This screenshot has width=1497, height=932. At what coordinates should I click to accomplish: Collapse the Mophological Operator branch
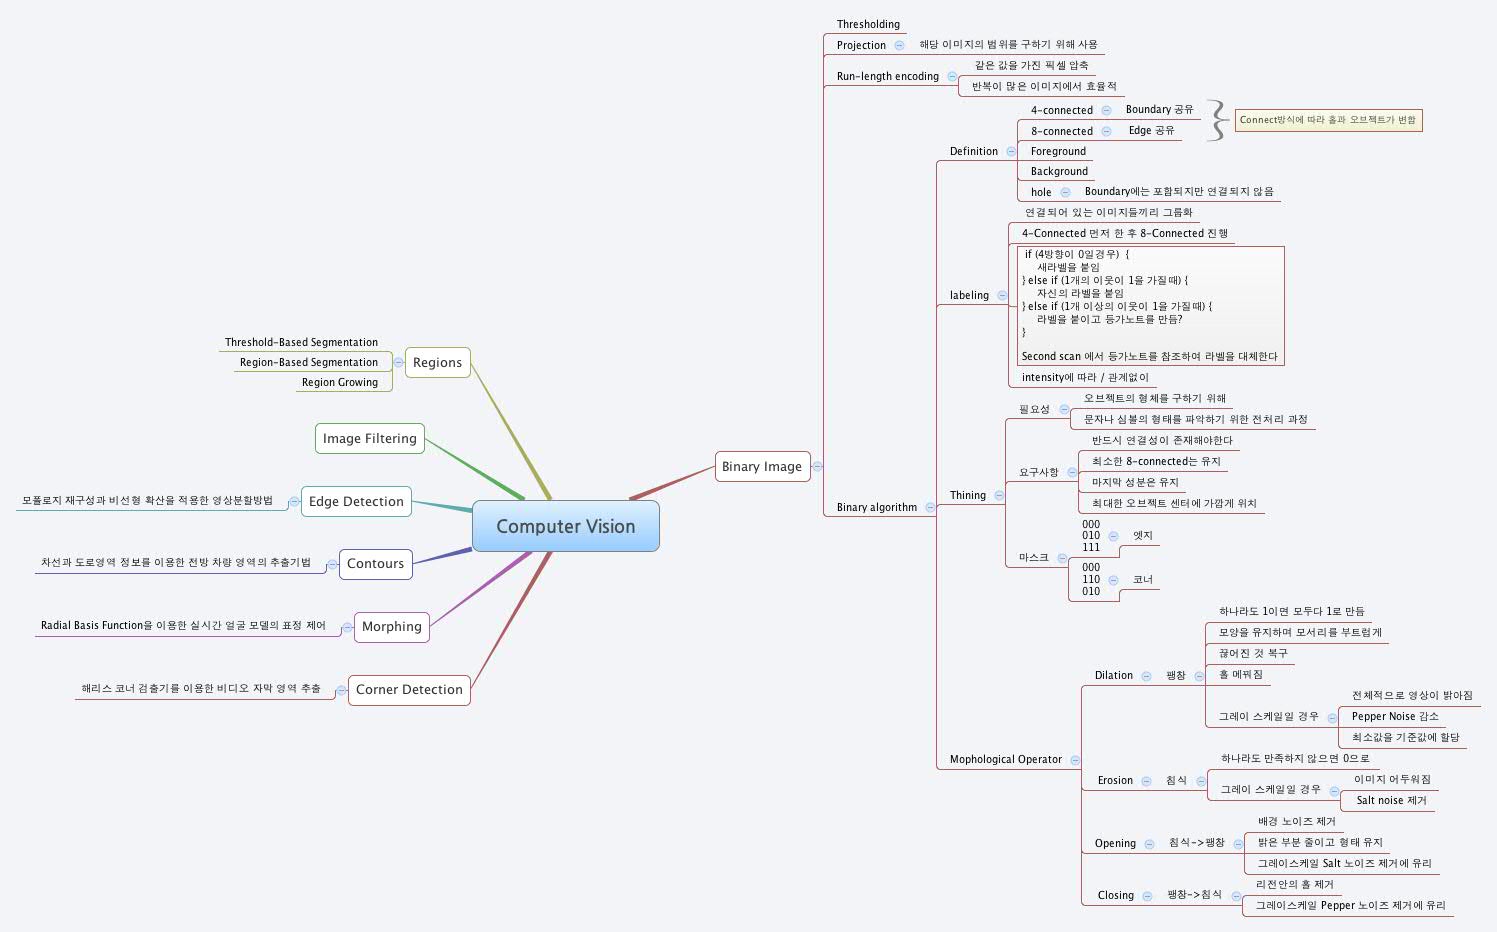(x=1075, y=760)
